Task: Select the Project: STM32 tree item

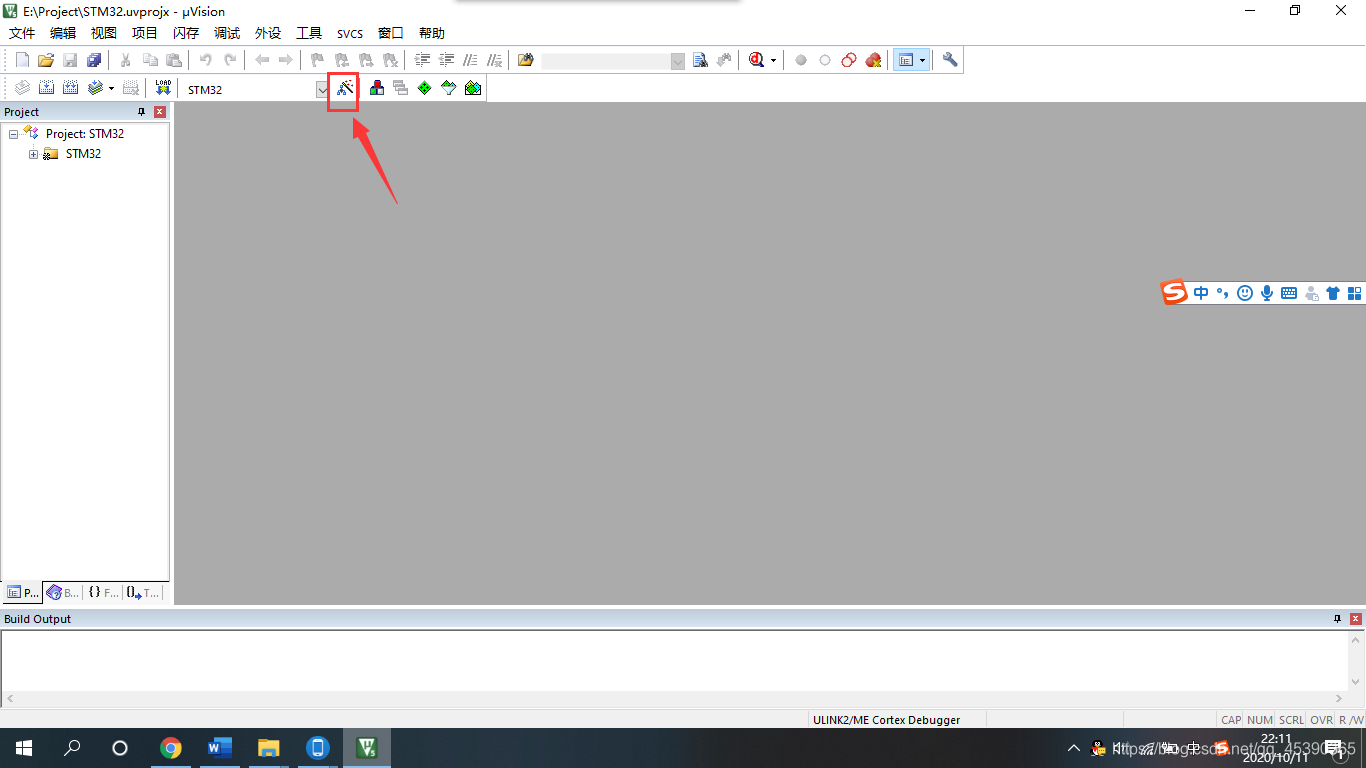Action: click(x=85, y=134)
